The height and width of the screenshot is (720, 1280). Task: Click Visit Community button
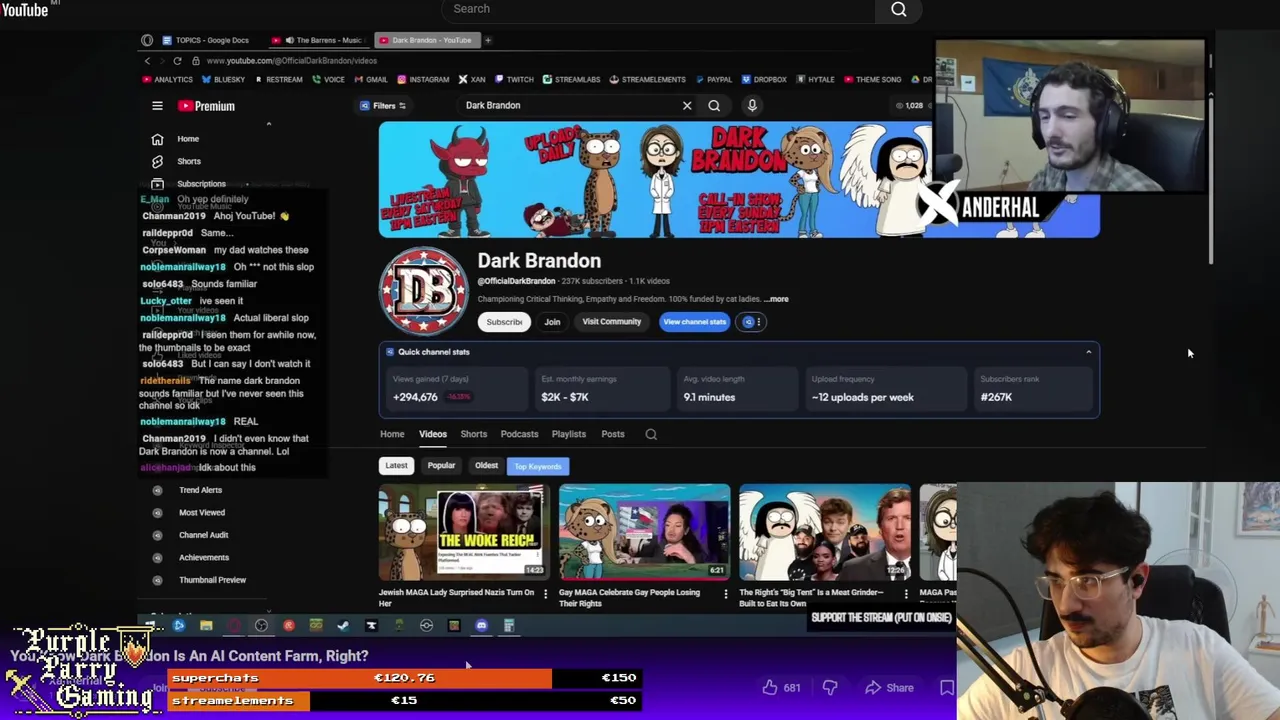[x=611, y=322]
